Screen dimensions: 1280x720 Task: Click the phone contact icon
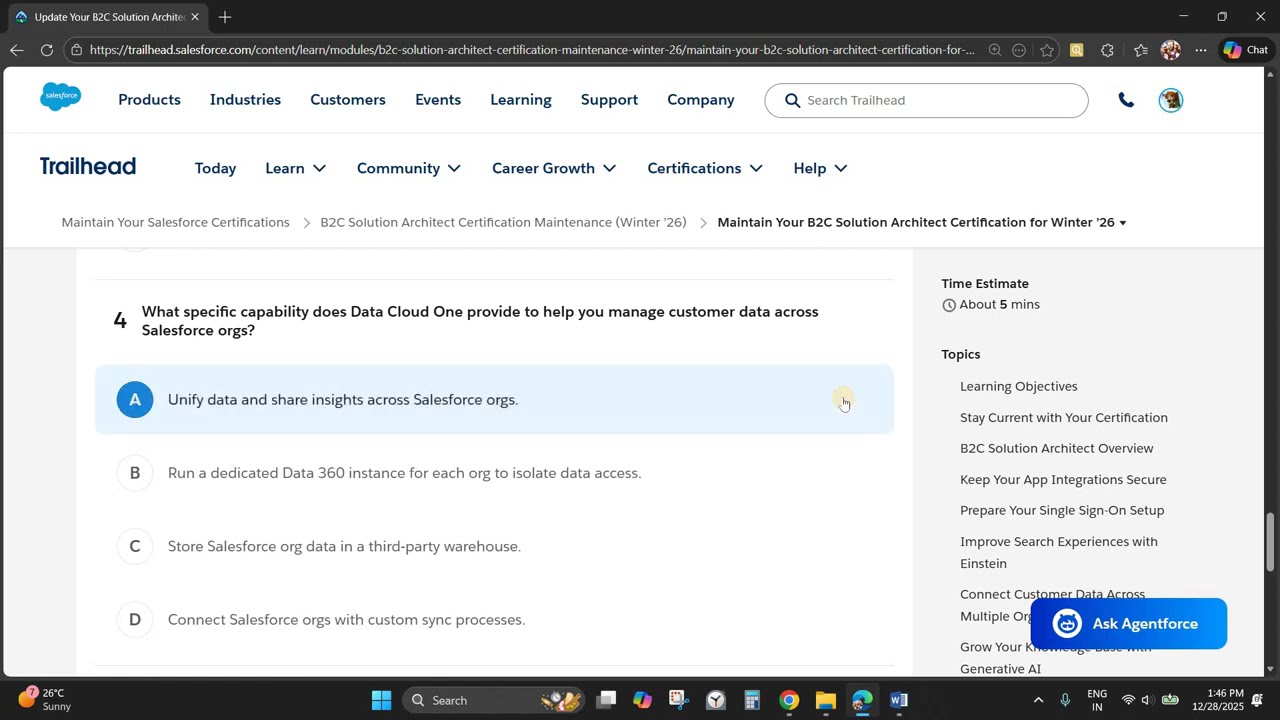[x=1126, y=100]
